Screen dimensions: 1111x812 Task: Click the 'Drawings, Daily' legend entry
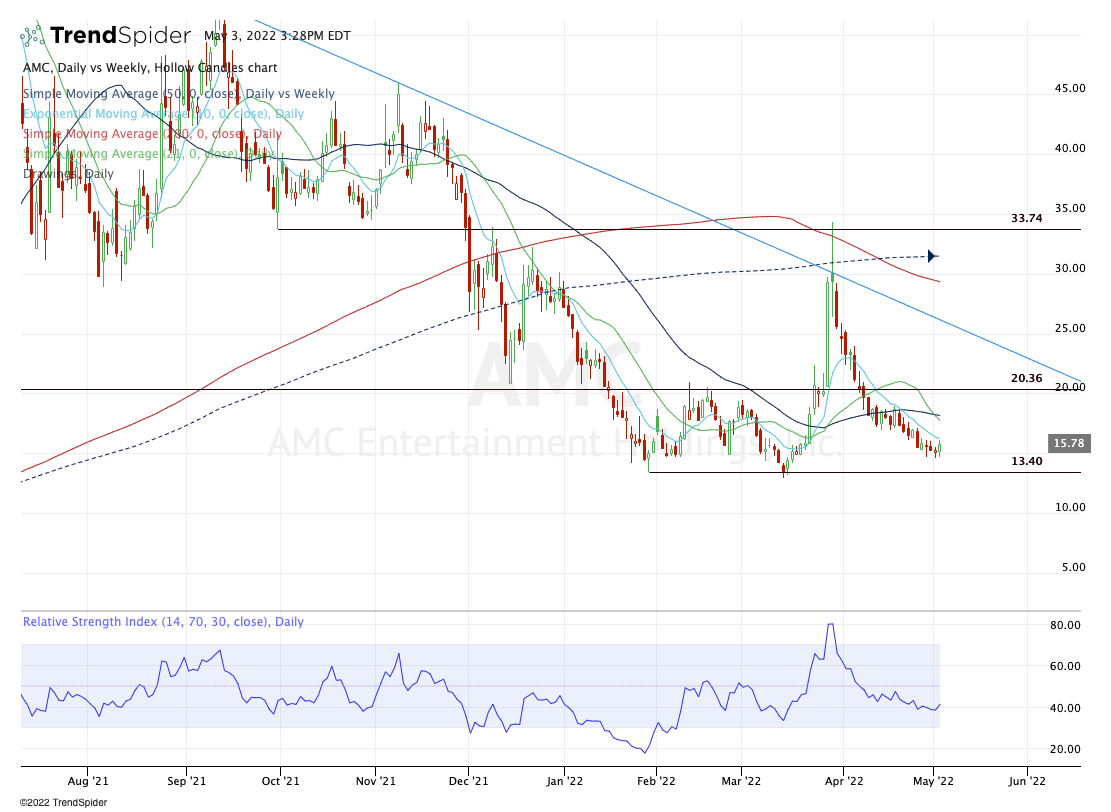[68, 174]
